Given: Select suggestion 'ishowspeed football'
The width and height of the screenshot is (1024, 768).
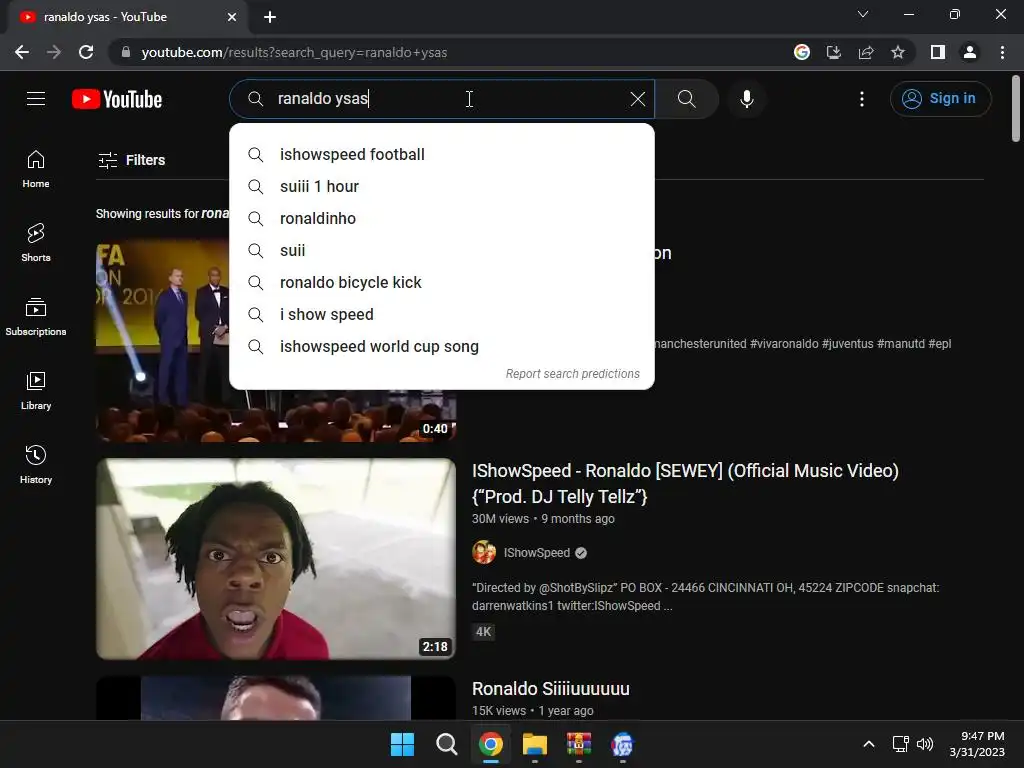Looking at the screenshot, I should point(442,155).
